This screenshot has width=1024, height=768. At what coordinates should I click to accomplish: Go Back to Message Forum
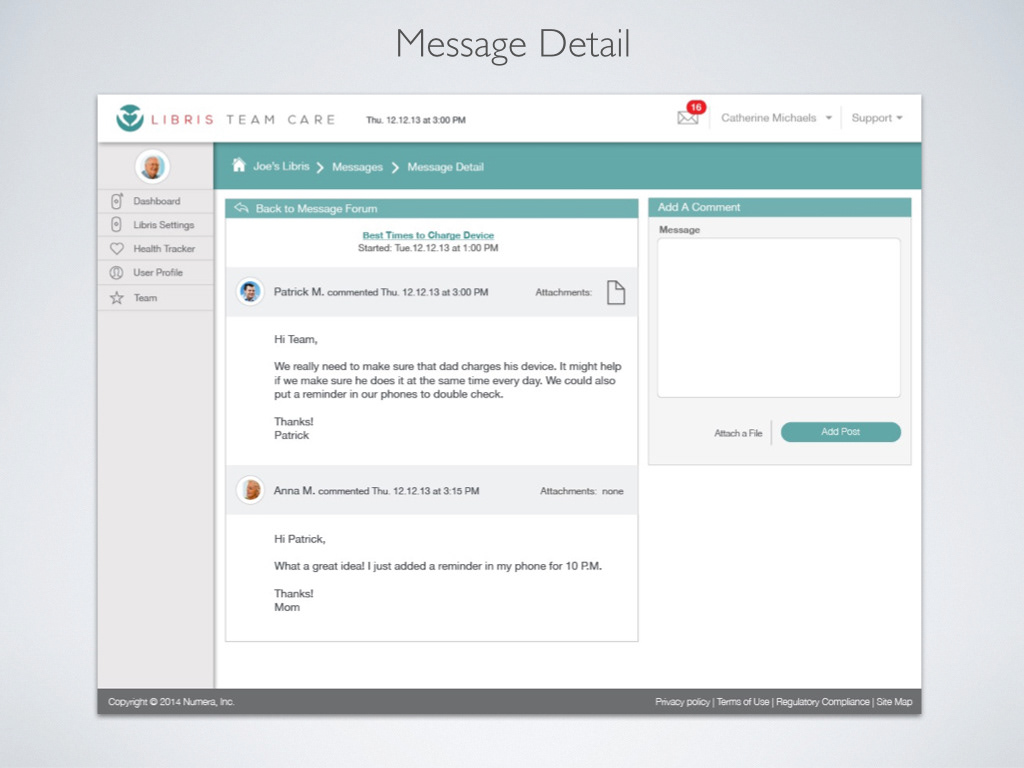[x=316, y=208]
